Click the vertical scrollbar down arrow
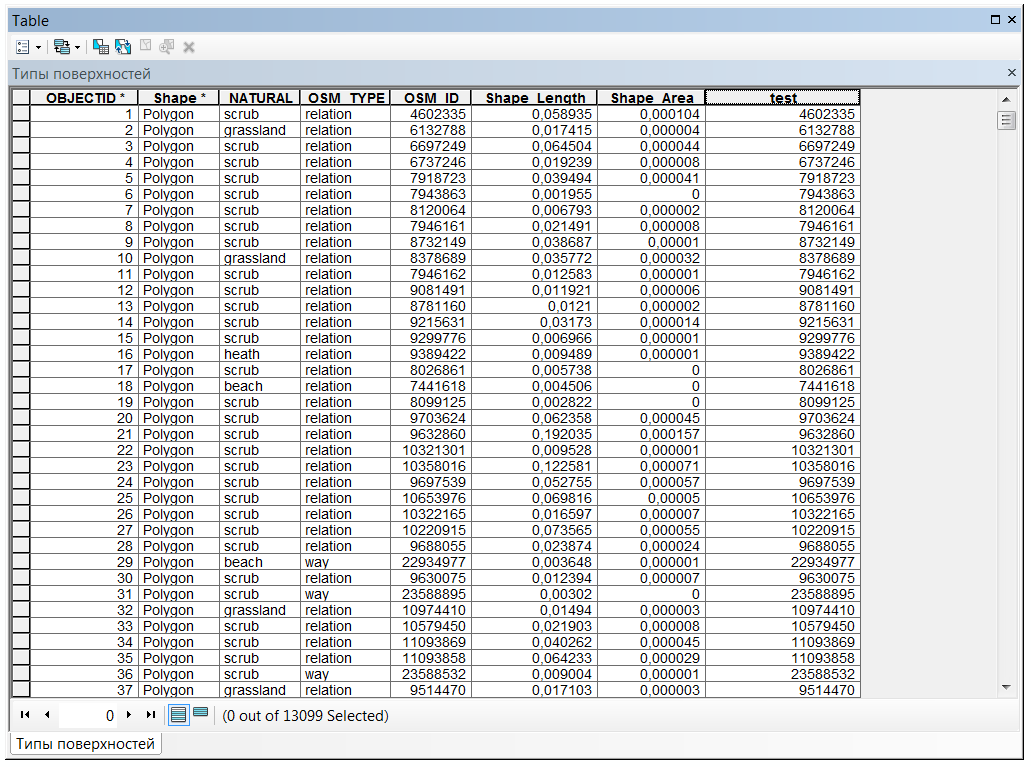This screenshot has height=767, width=1031. (x=1006, y=687)
